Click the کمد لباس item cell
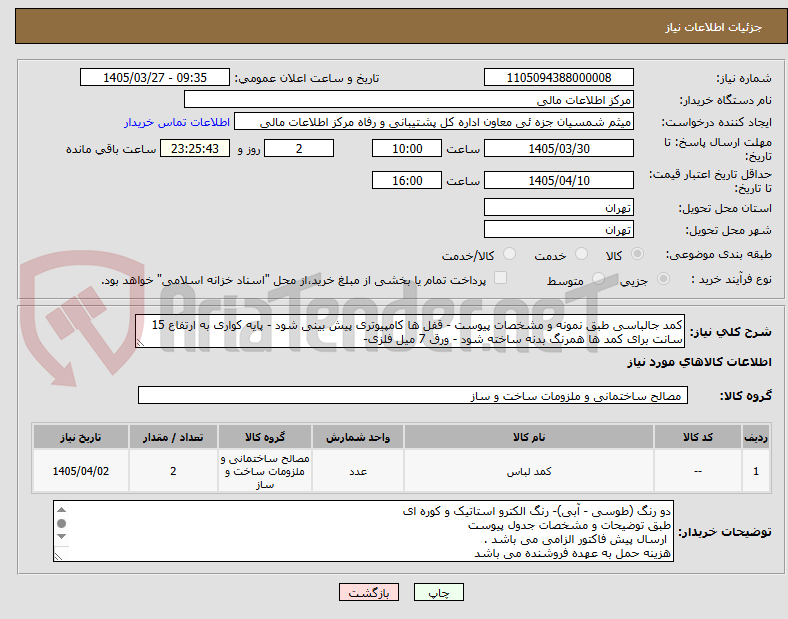The width and height of the screenshot is (788, 619). (529, 471)
